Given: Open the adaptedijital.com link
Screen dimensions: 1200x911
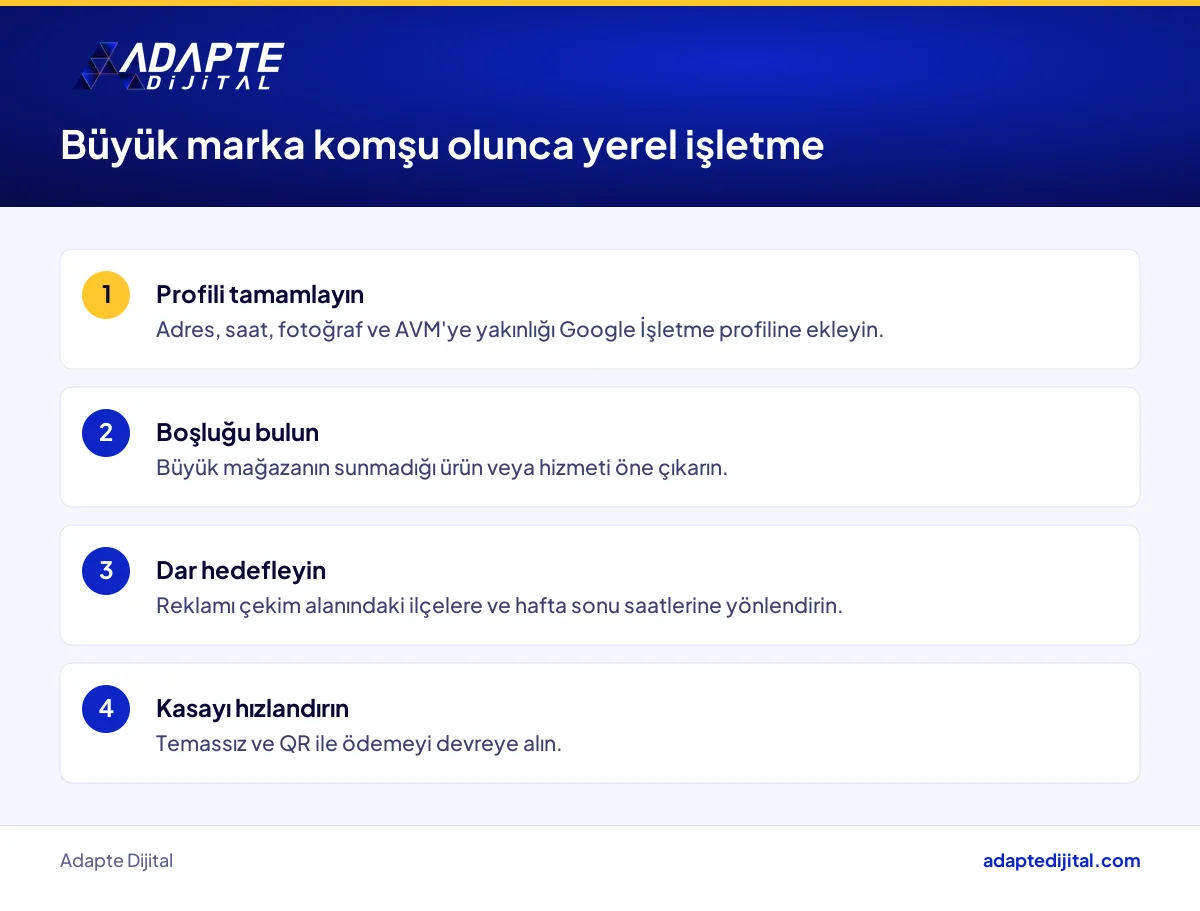Looking at the screenshot, I should 1061,861.
